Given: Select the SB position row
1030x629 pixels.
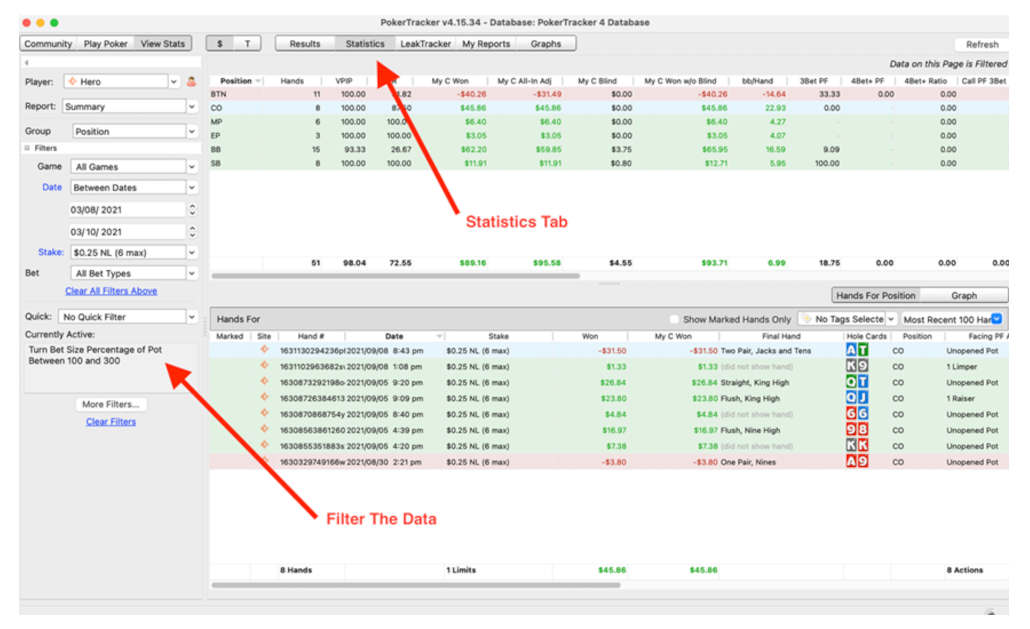Looking at the screenshot, I should [608, 163].
